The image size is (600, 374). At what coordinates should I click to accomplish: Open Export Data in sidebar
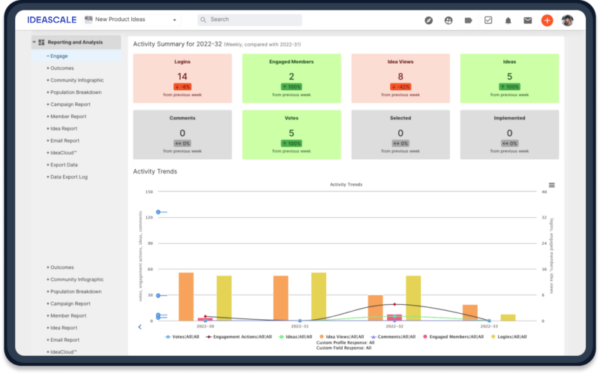[64, 165]
